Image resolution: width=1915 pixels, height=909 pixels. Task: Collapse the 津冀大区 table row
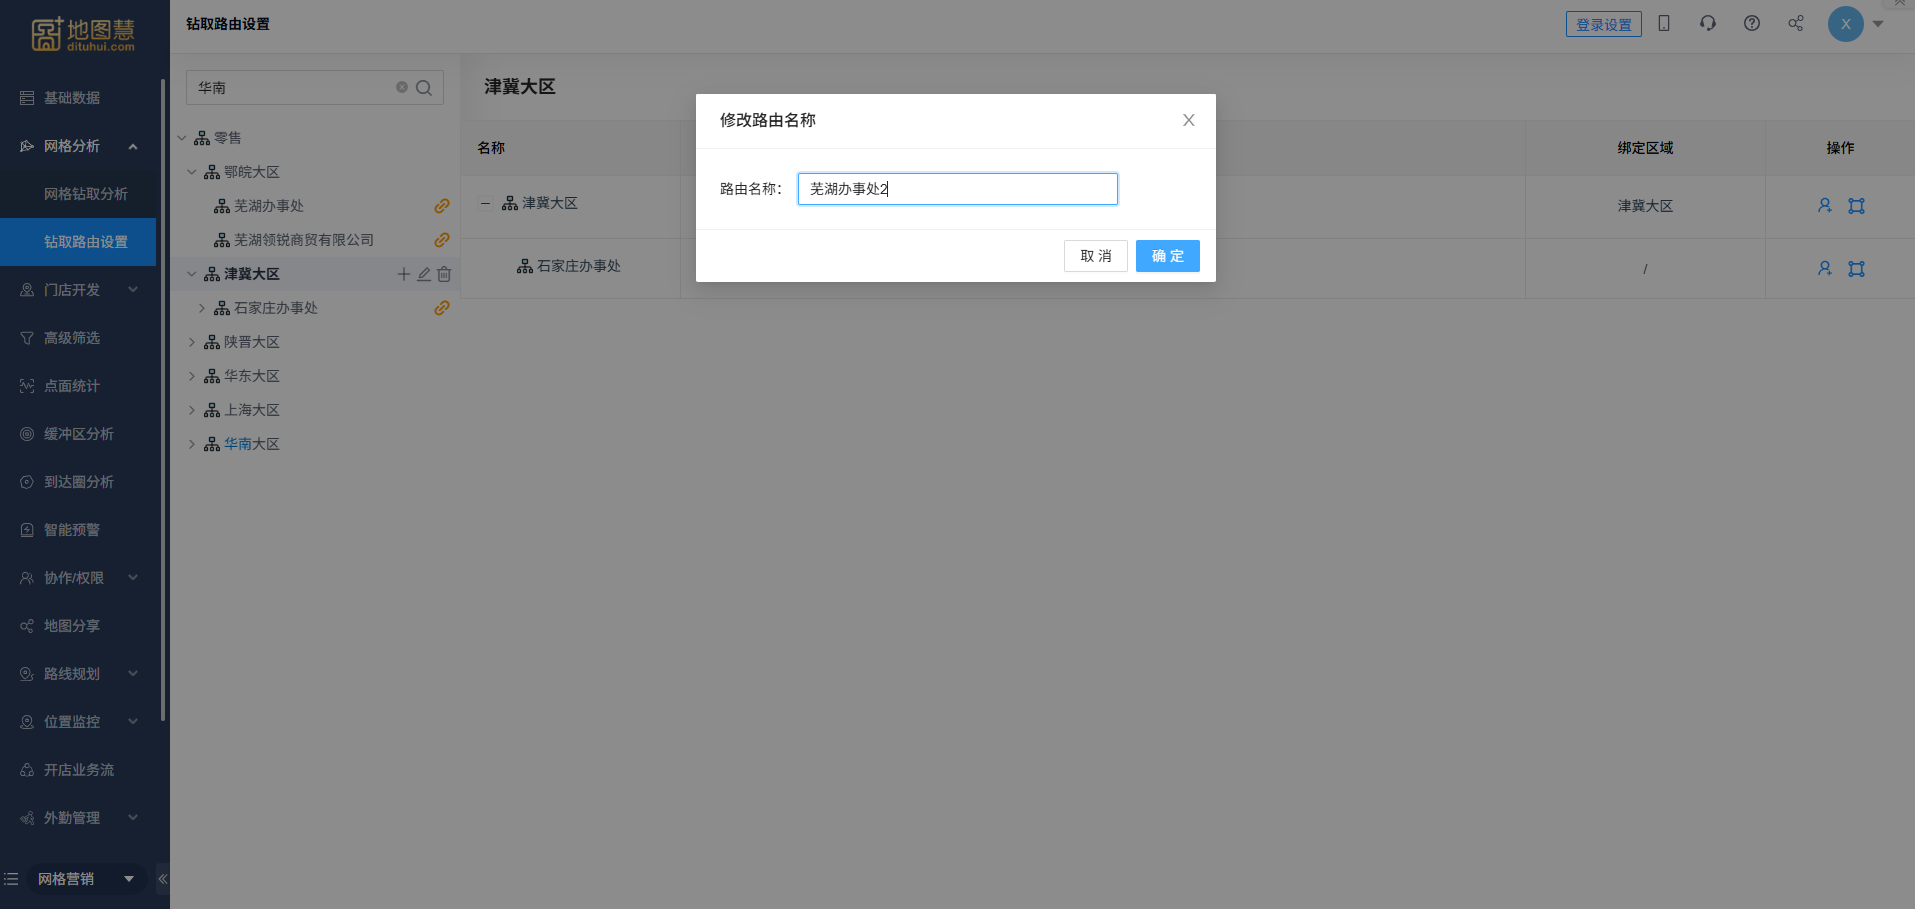tap(486, 203)
